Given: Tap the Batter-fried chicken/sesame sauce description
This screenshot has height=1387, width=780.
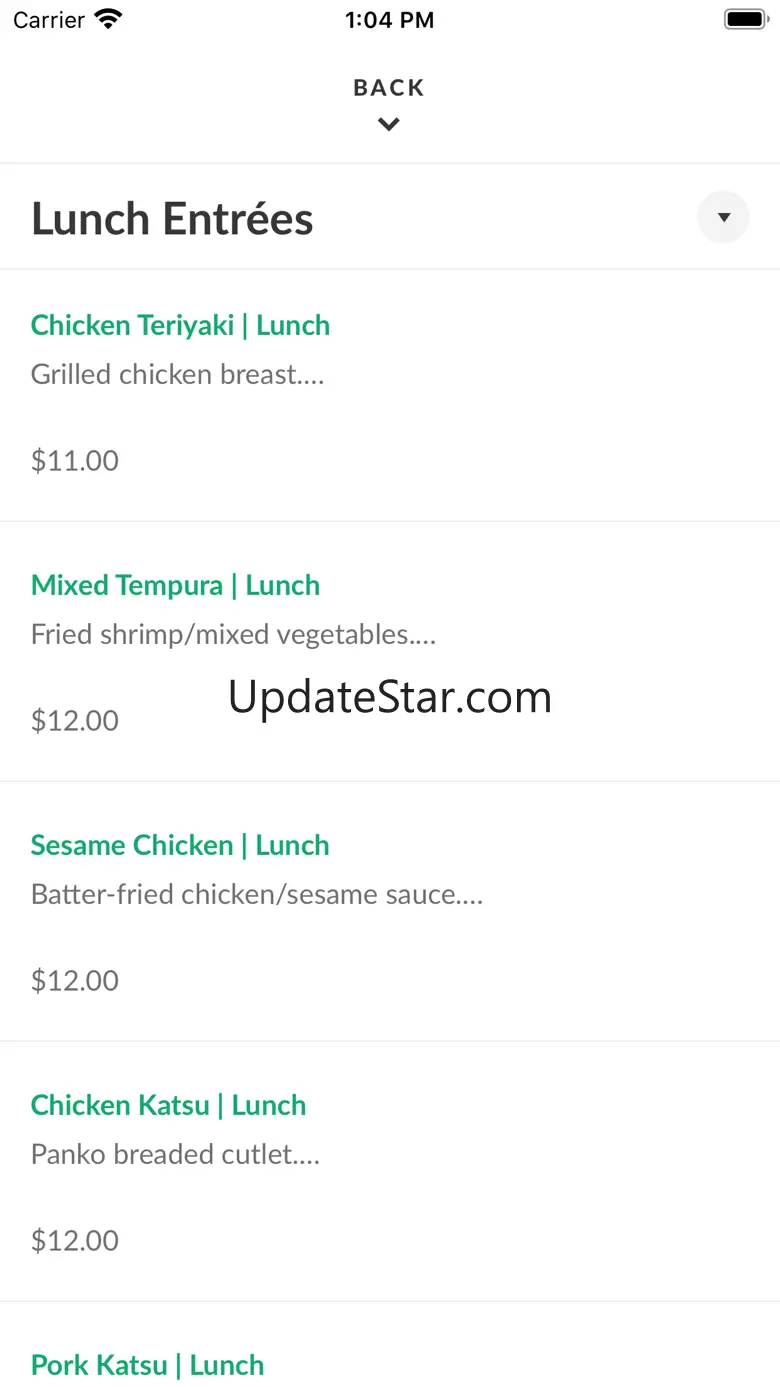Looking at the screenshot, I should [257, 894].
